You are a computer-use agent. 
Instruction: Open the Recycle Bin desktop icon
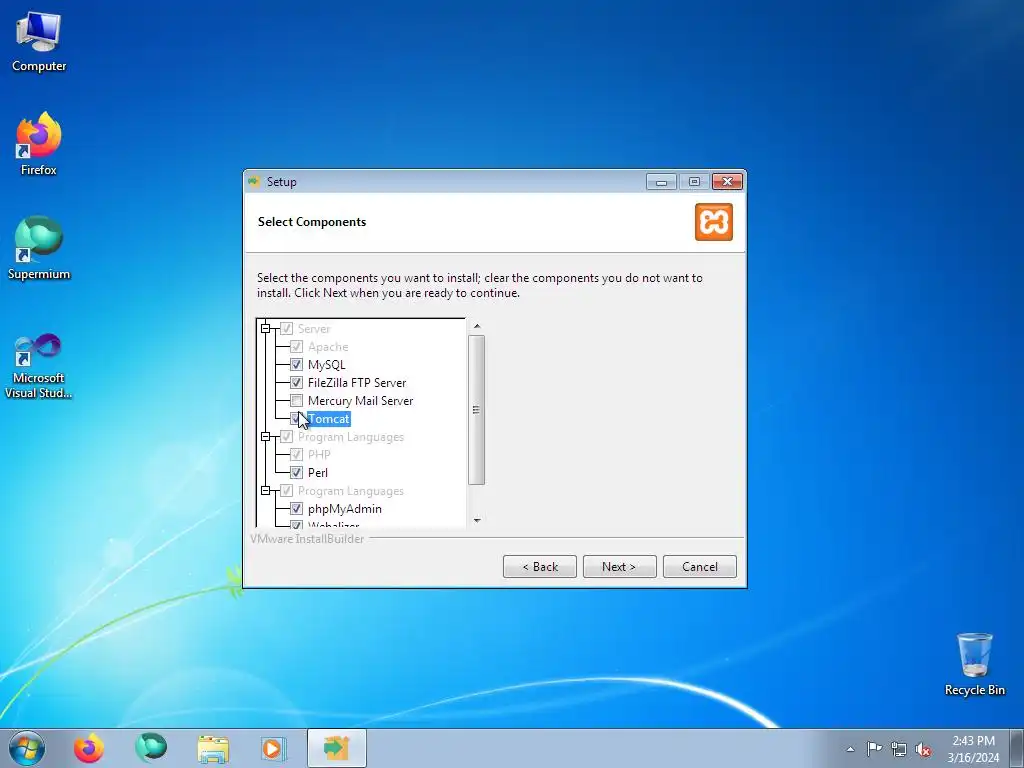click(x=974, y=664)
